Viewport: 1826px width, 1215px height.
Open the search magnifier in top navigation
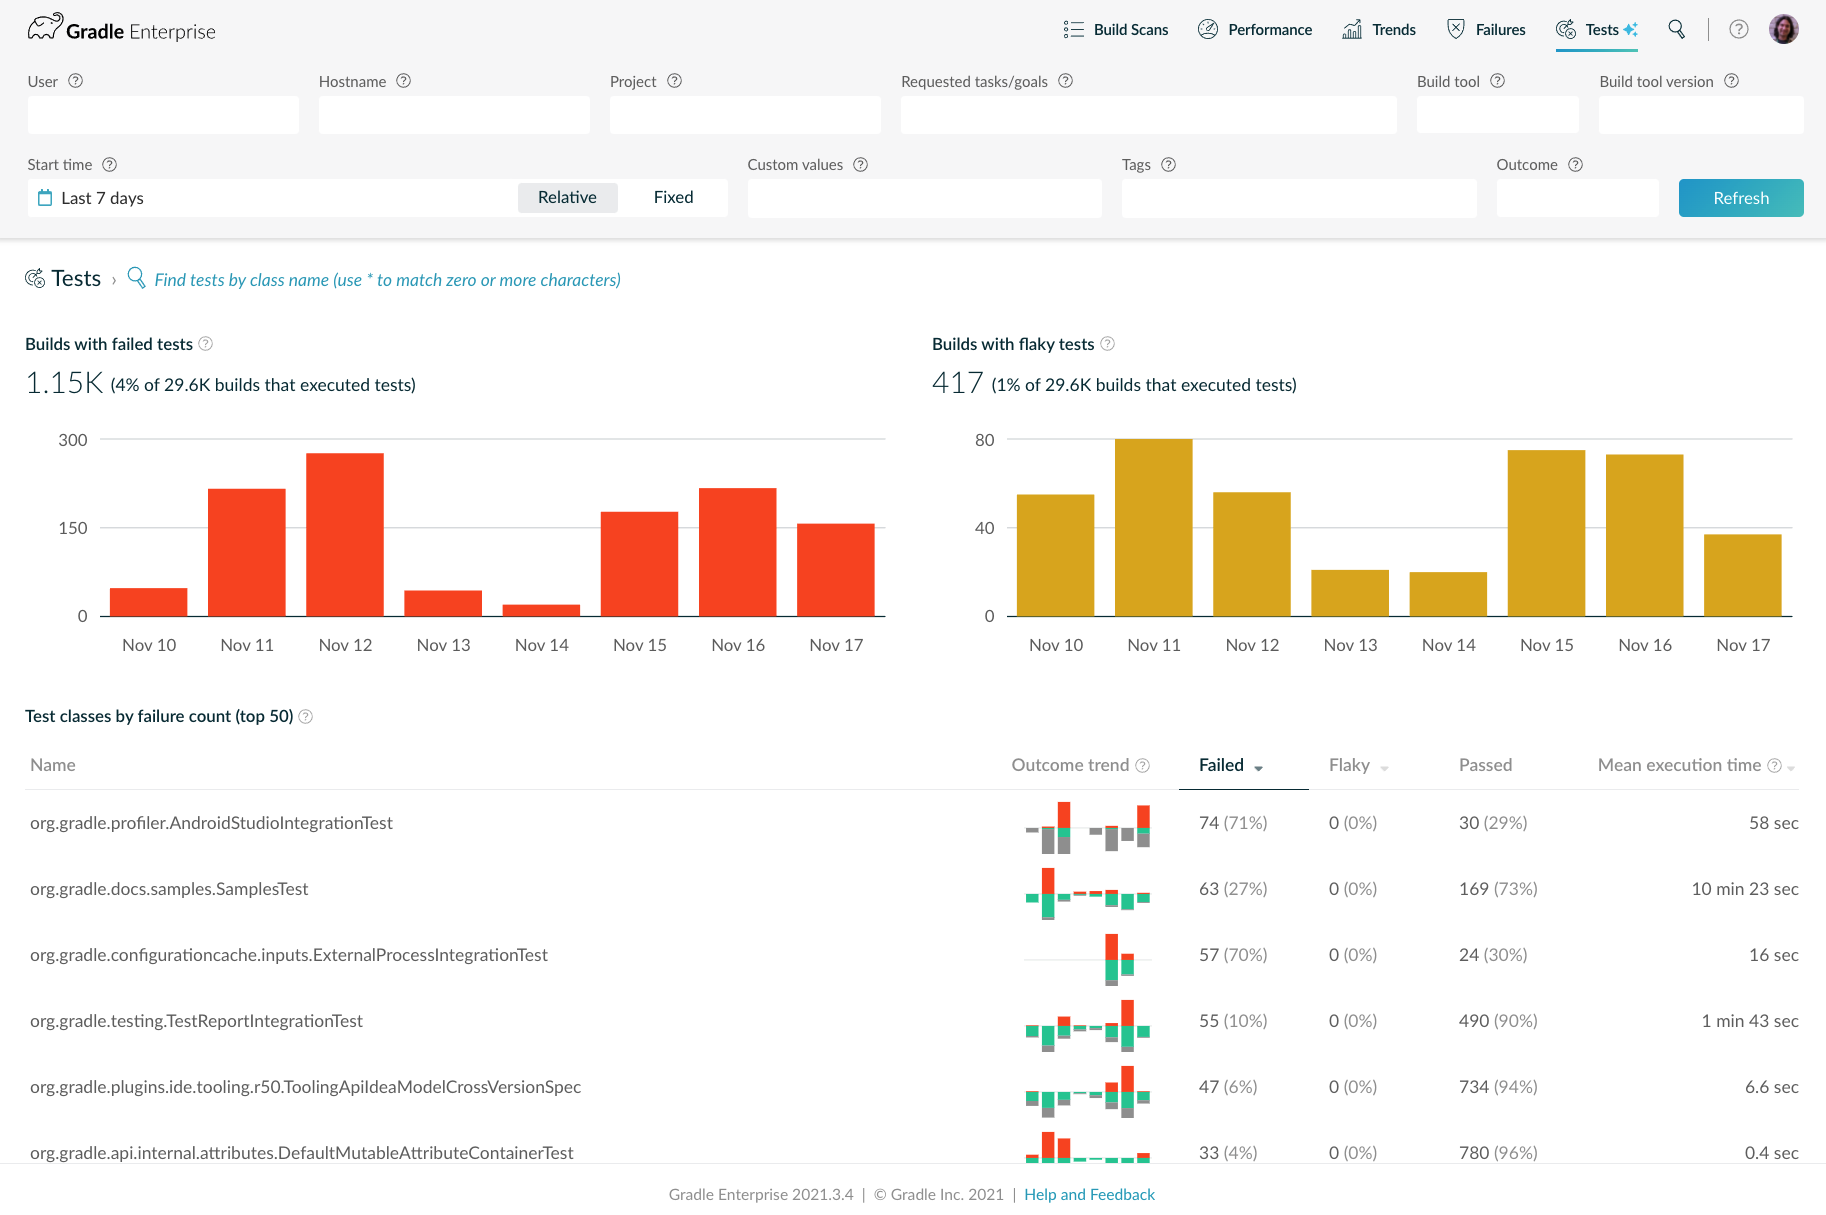pyautogui.click(x=1676, y=29)
